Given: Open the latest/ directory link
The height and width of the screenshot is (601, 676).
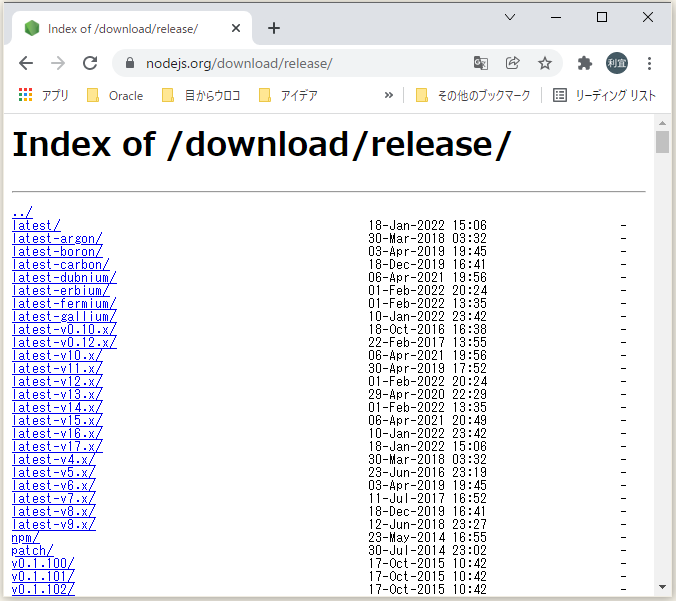Looking at the screenshot, I should tap(36, 225).
